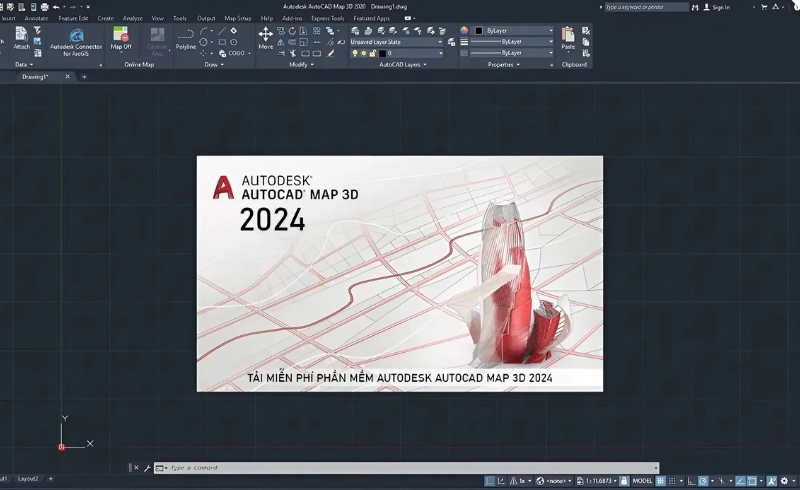Open the color ByLayer dropdown
800x490 pixels.
(x=513, y=31)
